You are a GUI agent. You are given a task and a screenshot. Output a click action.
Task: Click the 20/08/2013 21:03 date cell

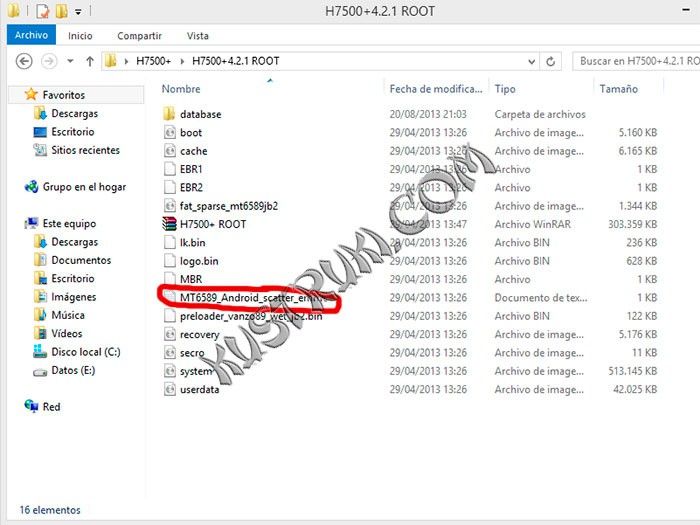pyautogui.click(x=428, y=114)
